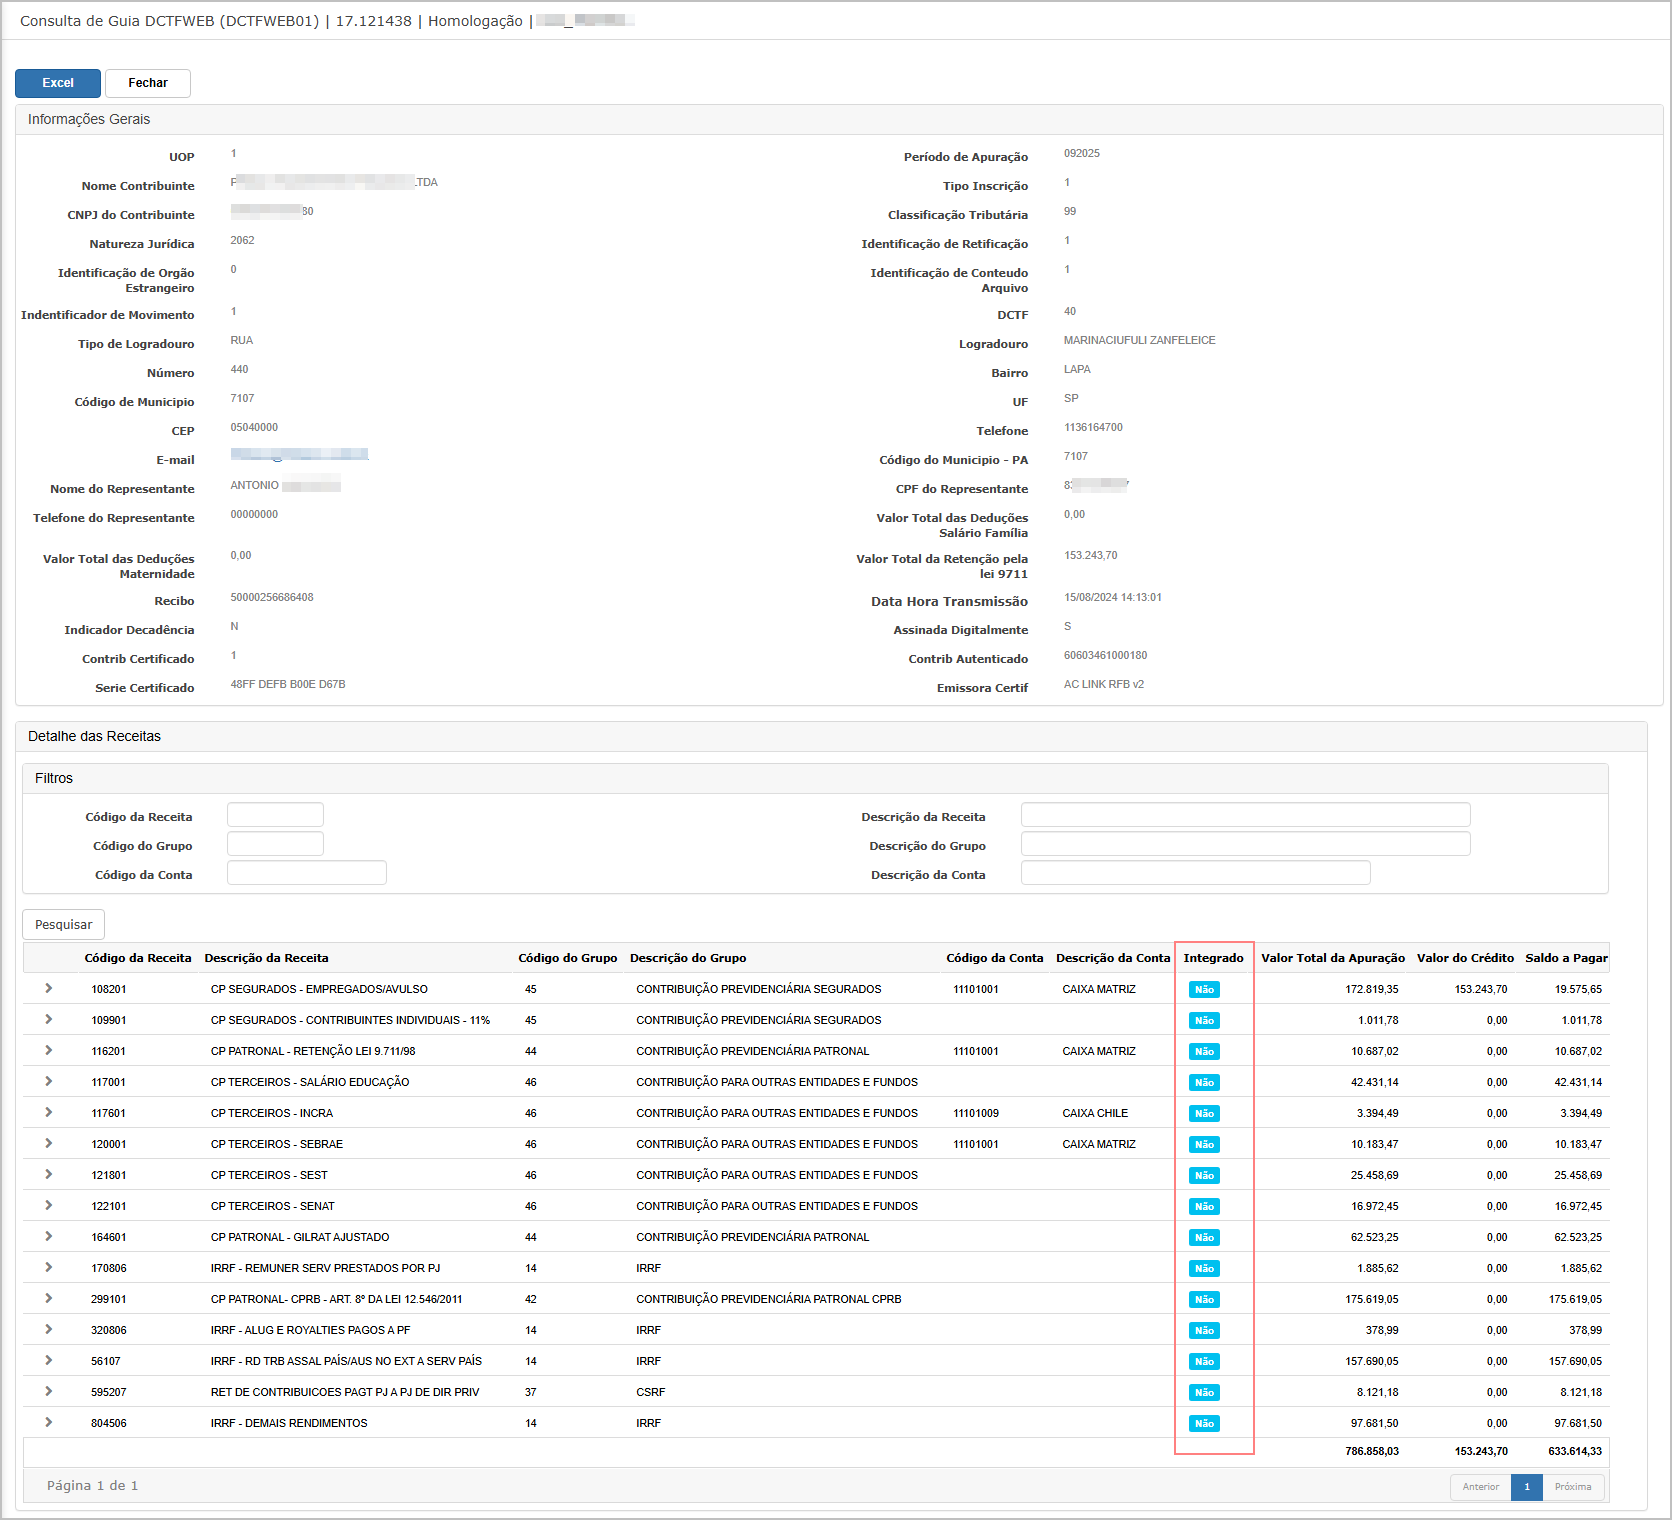Click into the Código da Conta filter
The width and height of the screenshot is (1672, 1520).
pos(306,873)
